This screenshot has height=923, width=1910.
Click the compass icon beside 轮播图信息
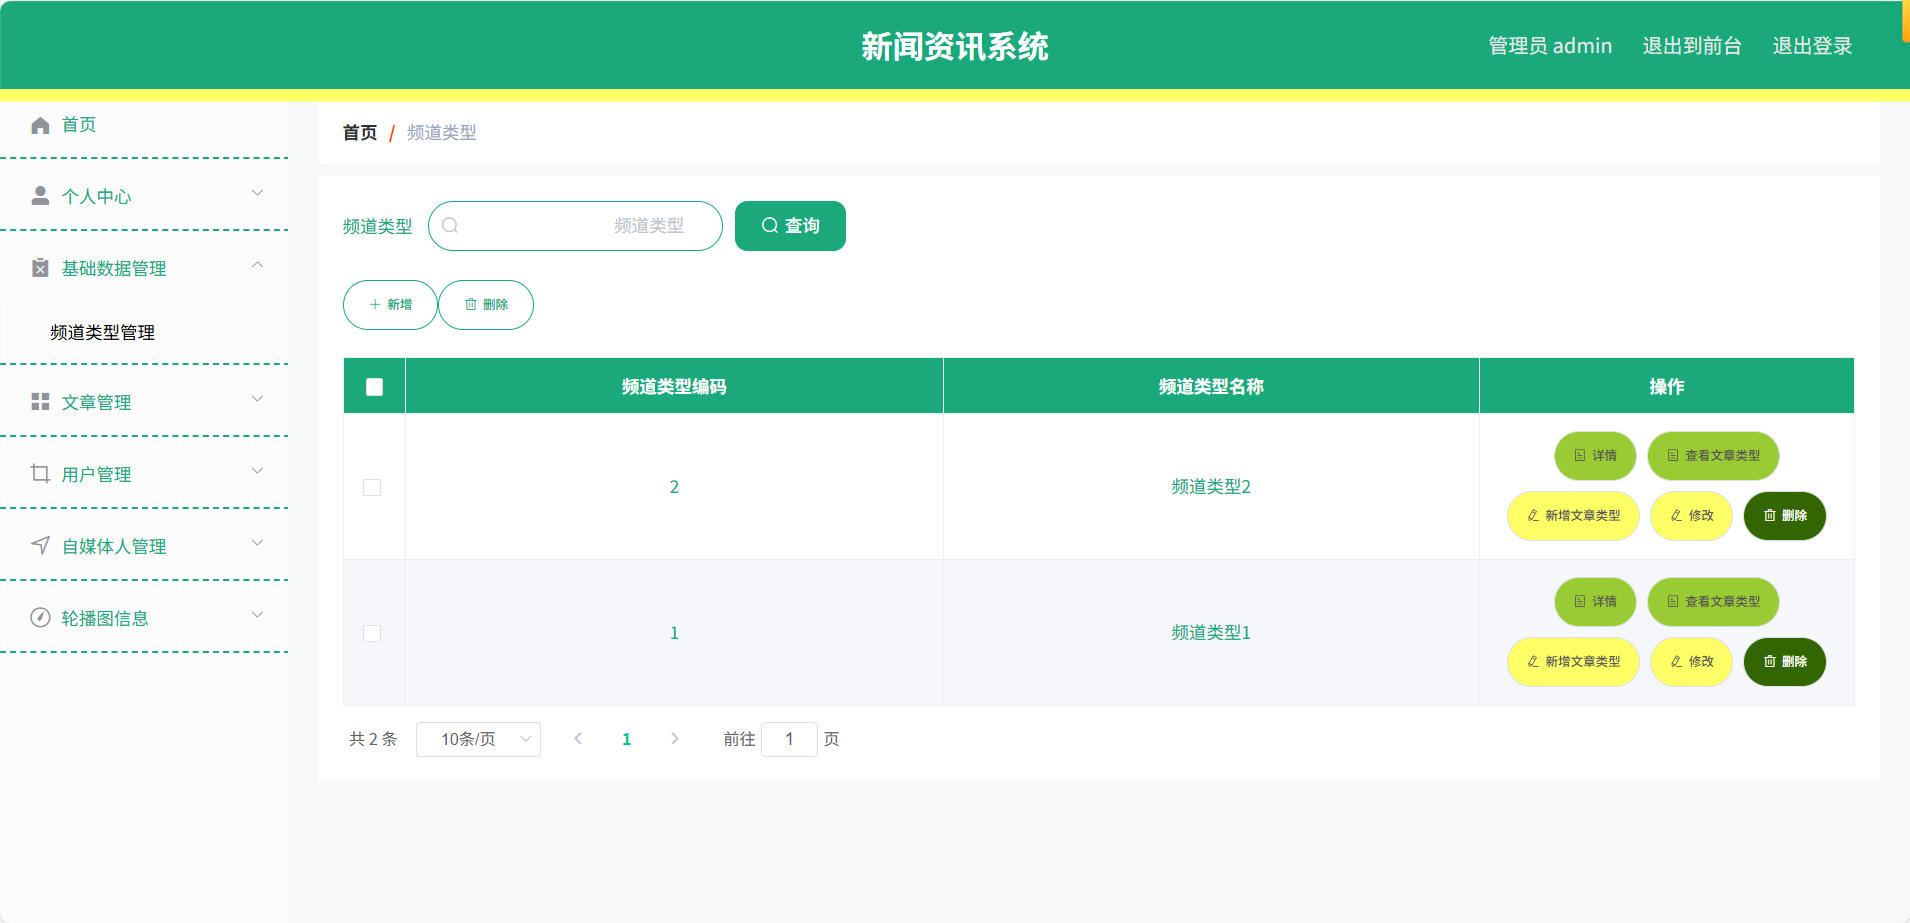40,618
